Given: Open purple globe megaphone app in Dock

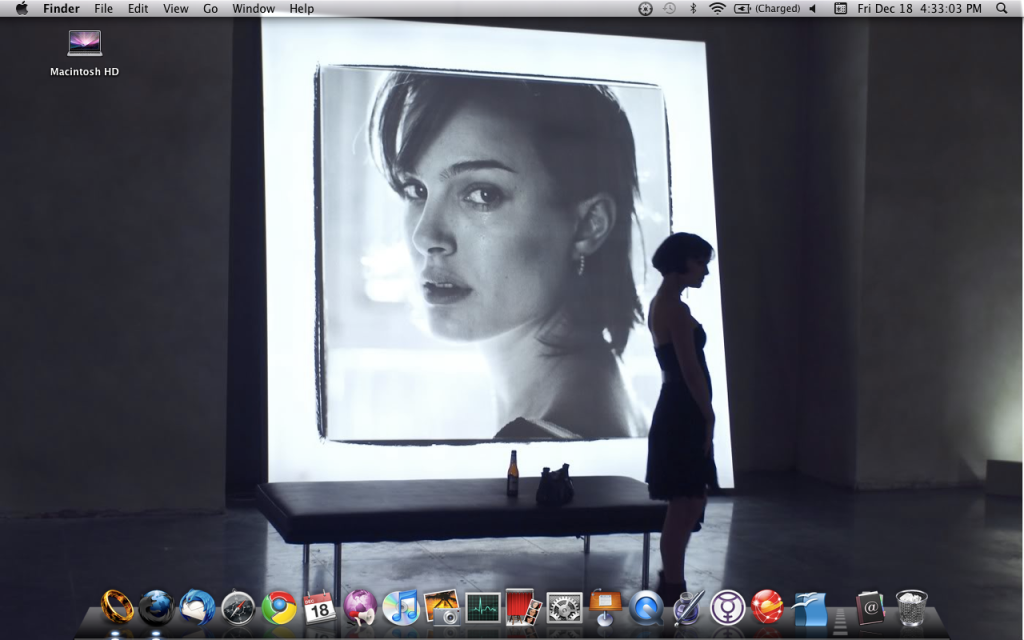Looking at the screenshot, I should pyautogui.click(x=360, y=607).
